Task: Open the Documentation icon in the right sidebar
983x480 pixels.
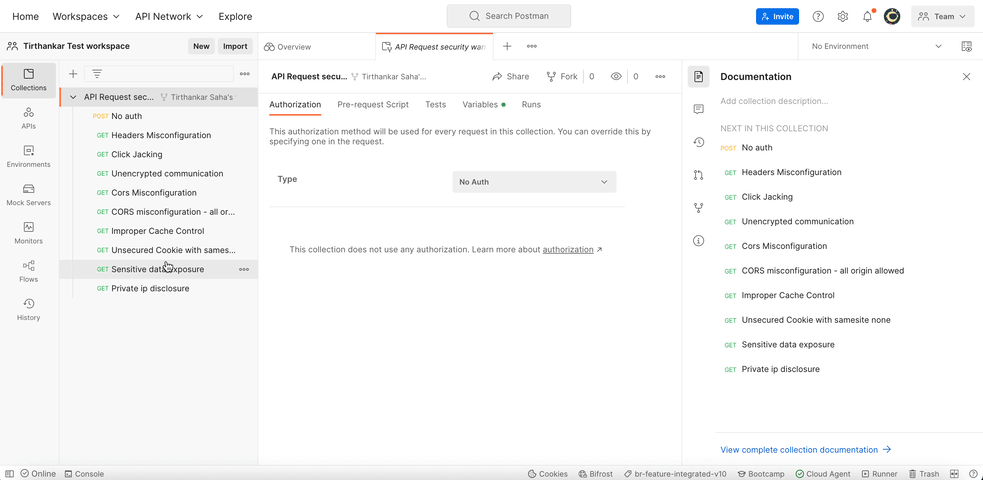Action: (699, 76)
